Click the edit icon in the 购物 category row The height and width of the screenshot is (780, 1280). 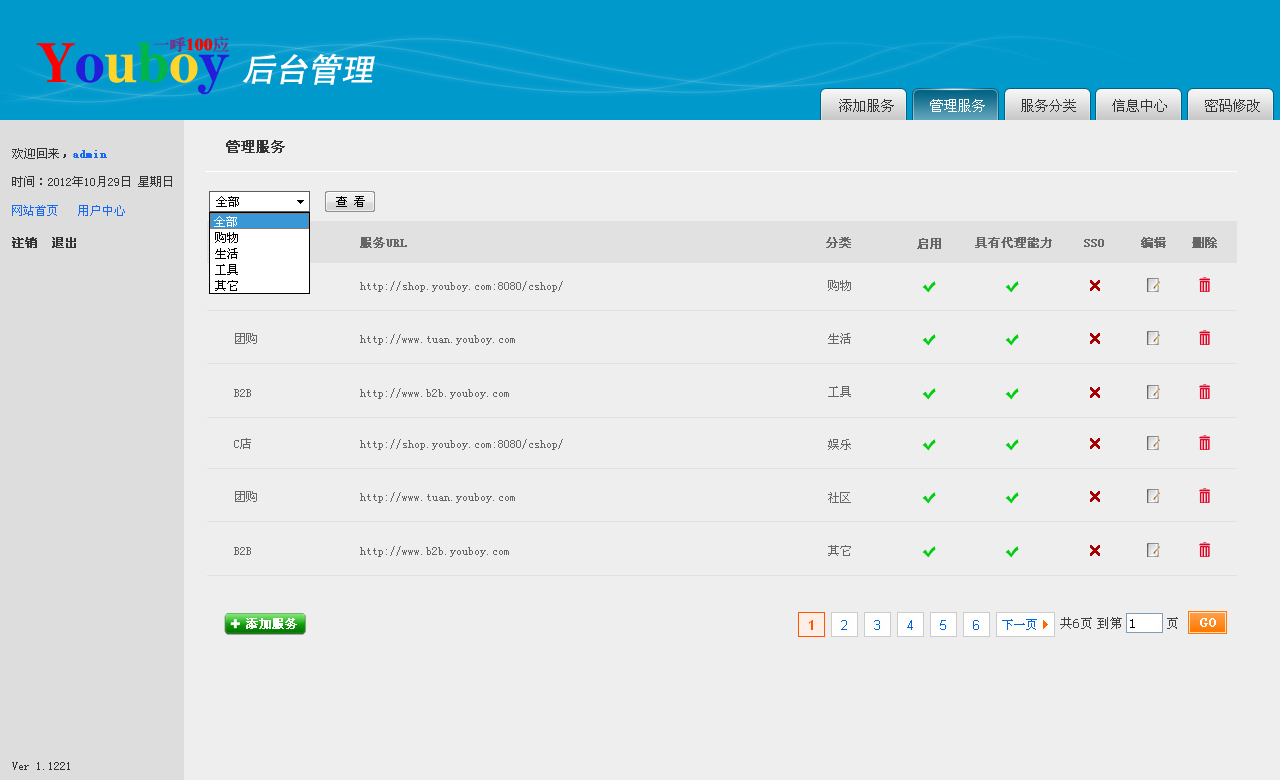pyautogui.click(x=1153, y=285)
